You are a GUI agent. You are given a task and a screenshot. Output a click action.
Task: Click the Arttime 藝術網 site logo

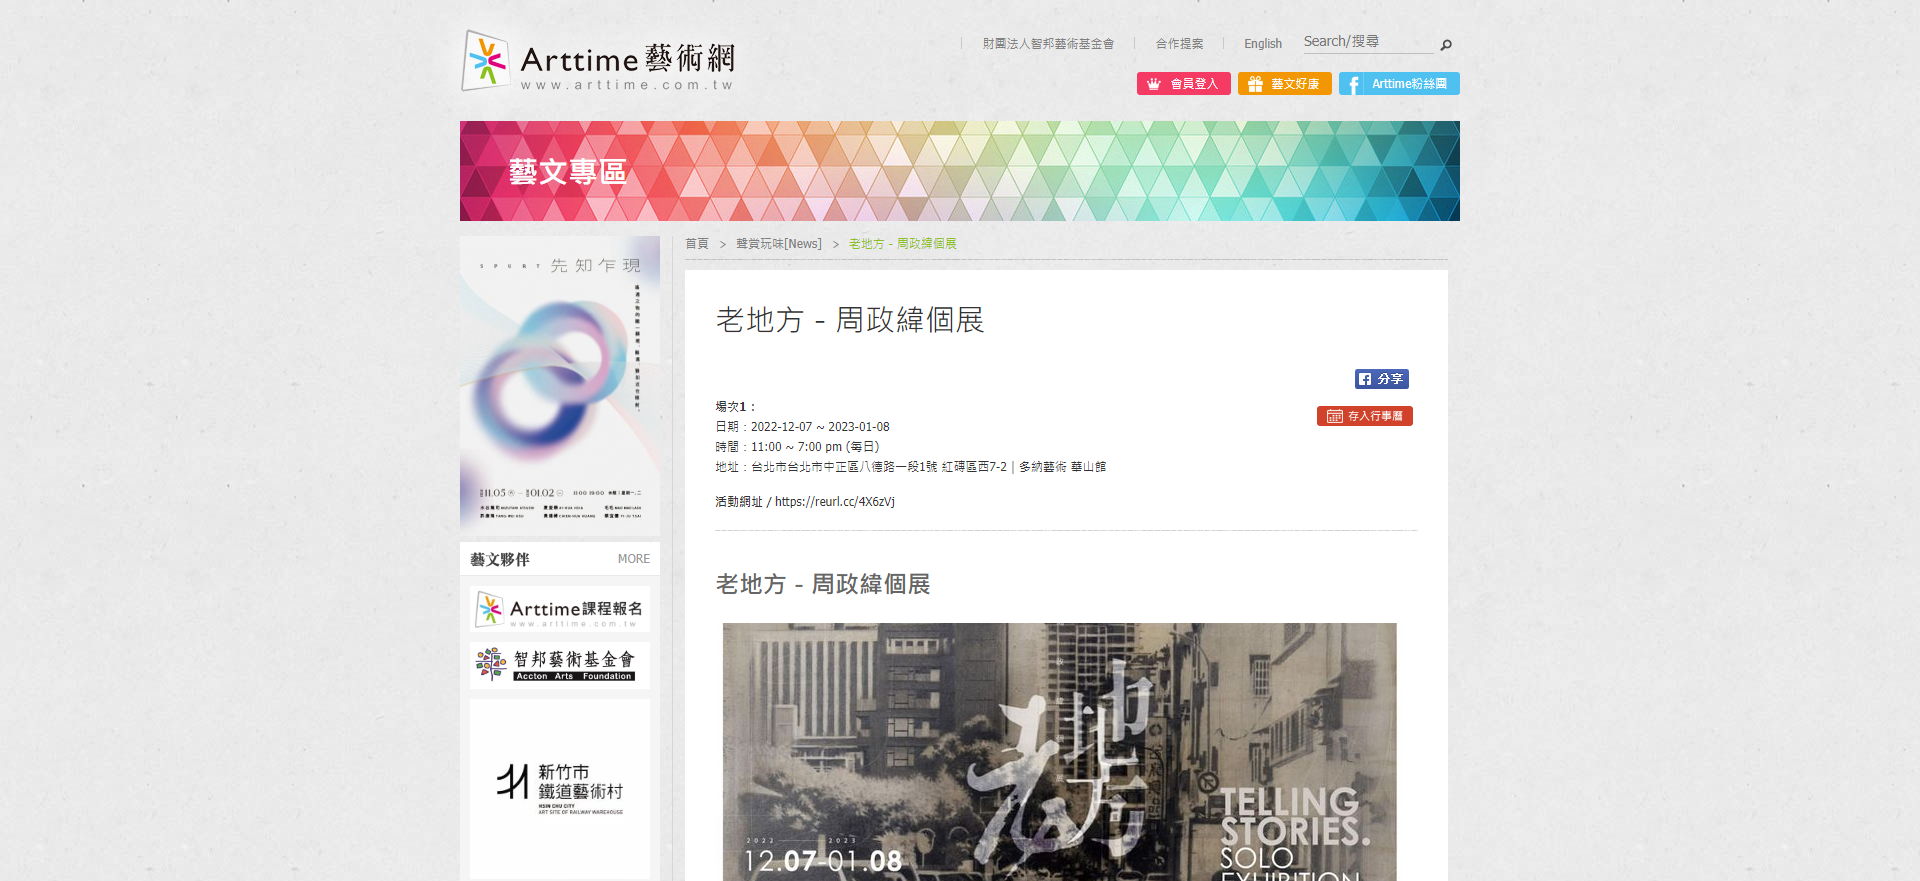[598, 61]
